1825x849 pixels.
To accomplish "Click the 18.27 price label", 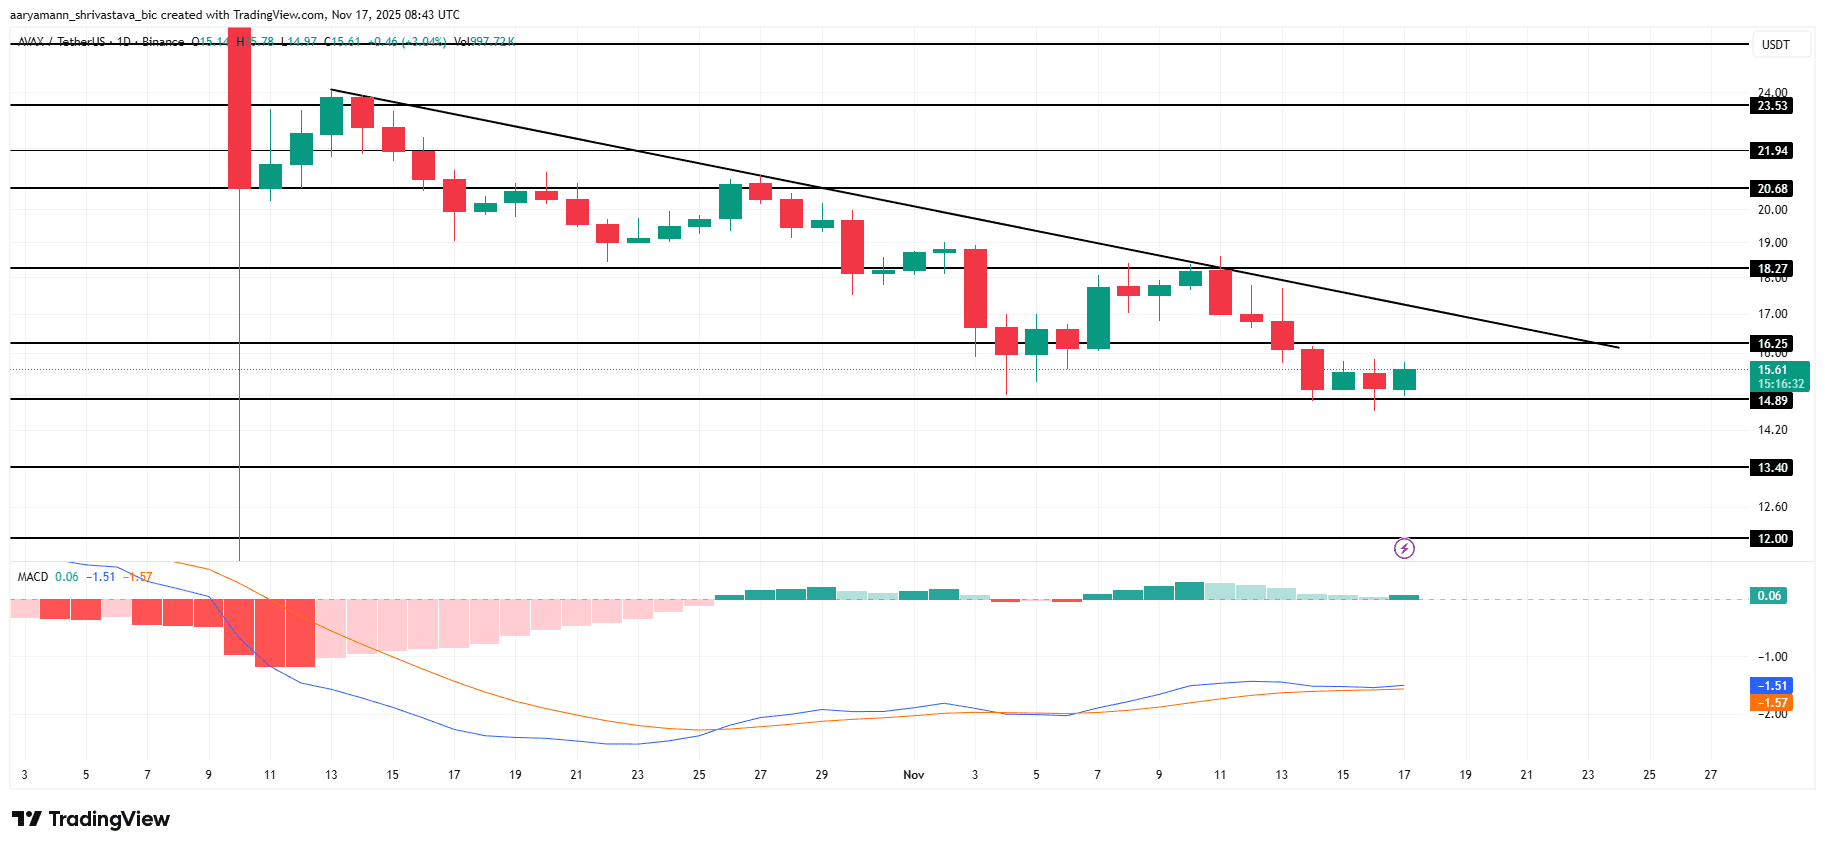I will [x=1772, y=269].
